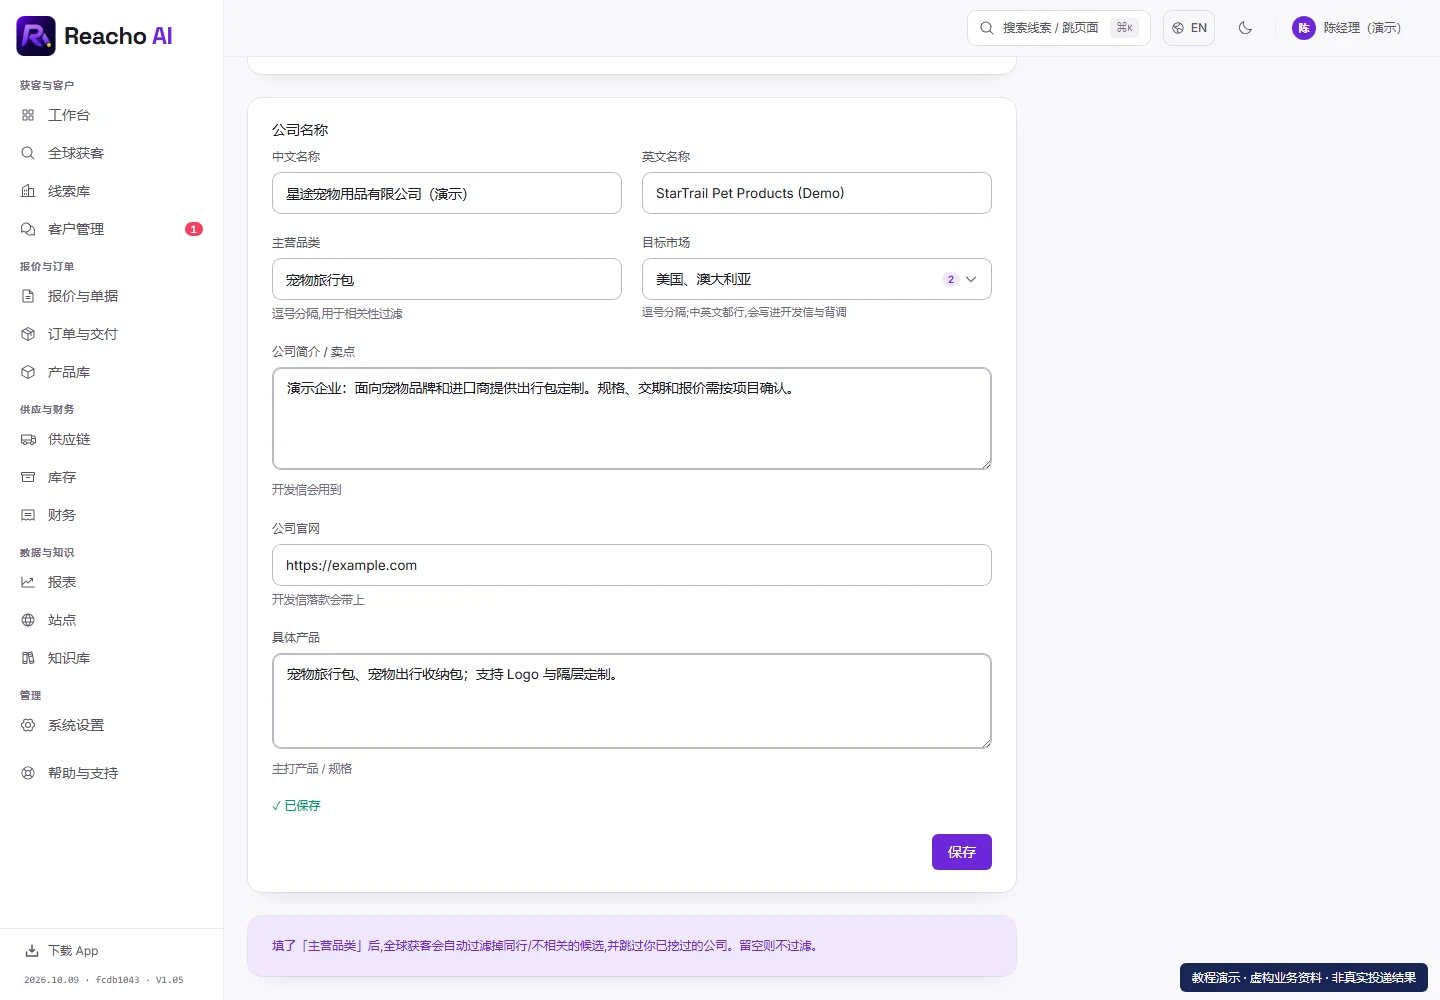
Task: Click the 搜索线索 / 跳页面 search box
Action: 1059,28
